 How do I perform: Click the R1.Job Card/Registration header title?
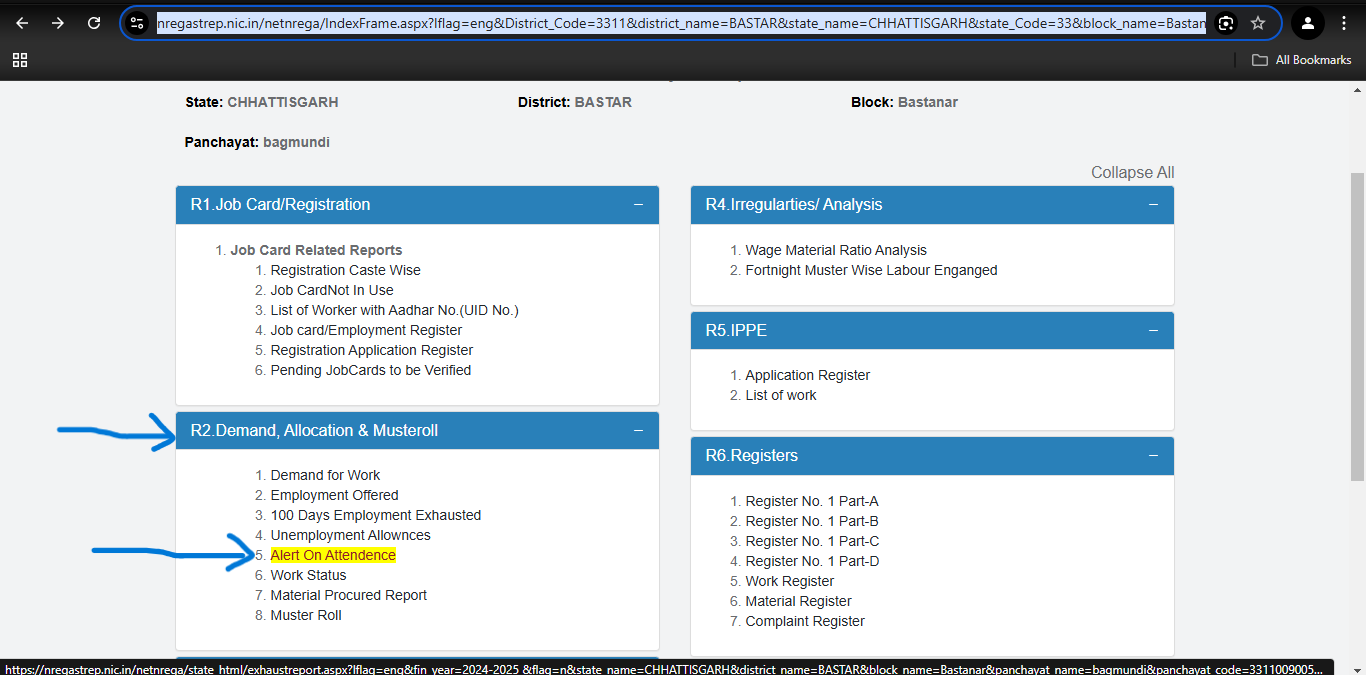(x=281, y=205)
